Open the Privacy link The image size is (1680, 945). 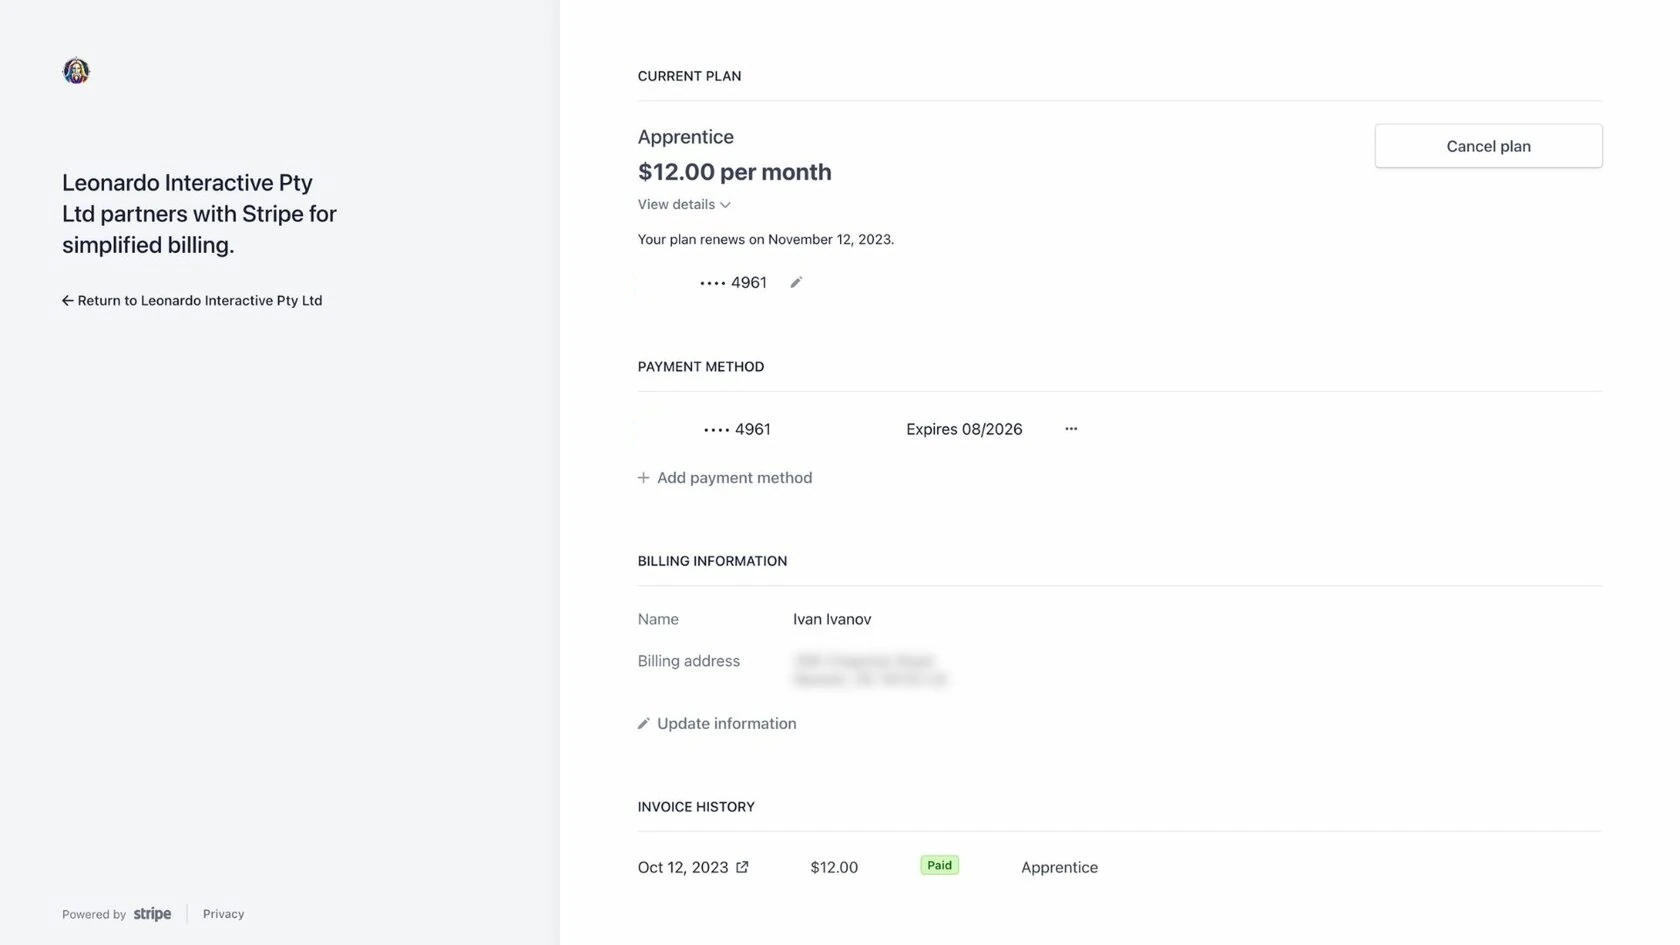click(x=223, y=914)
